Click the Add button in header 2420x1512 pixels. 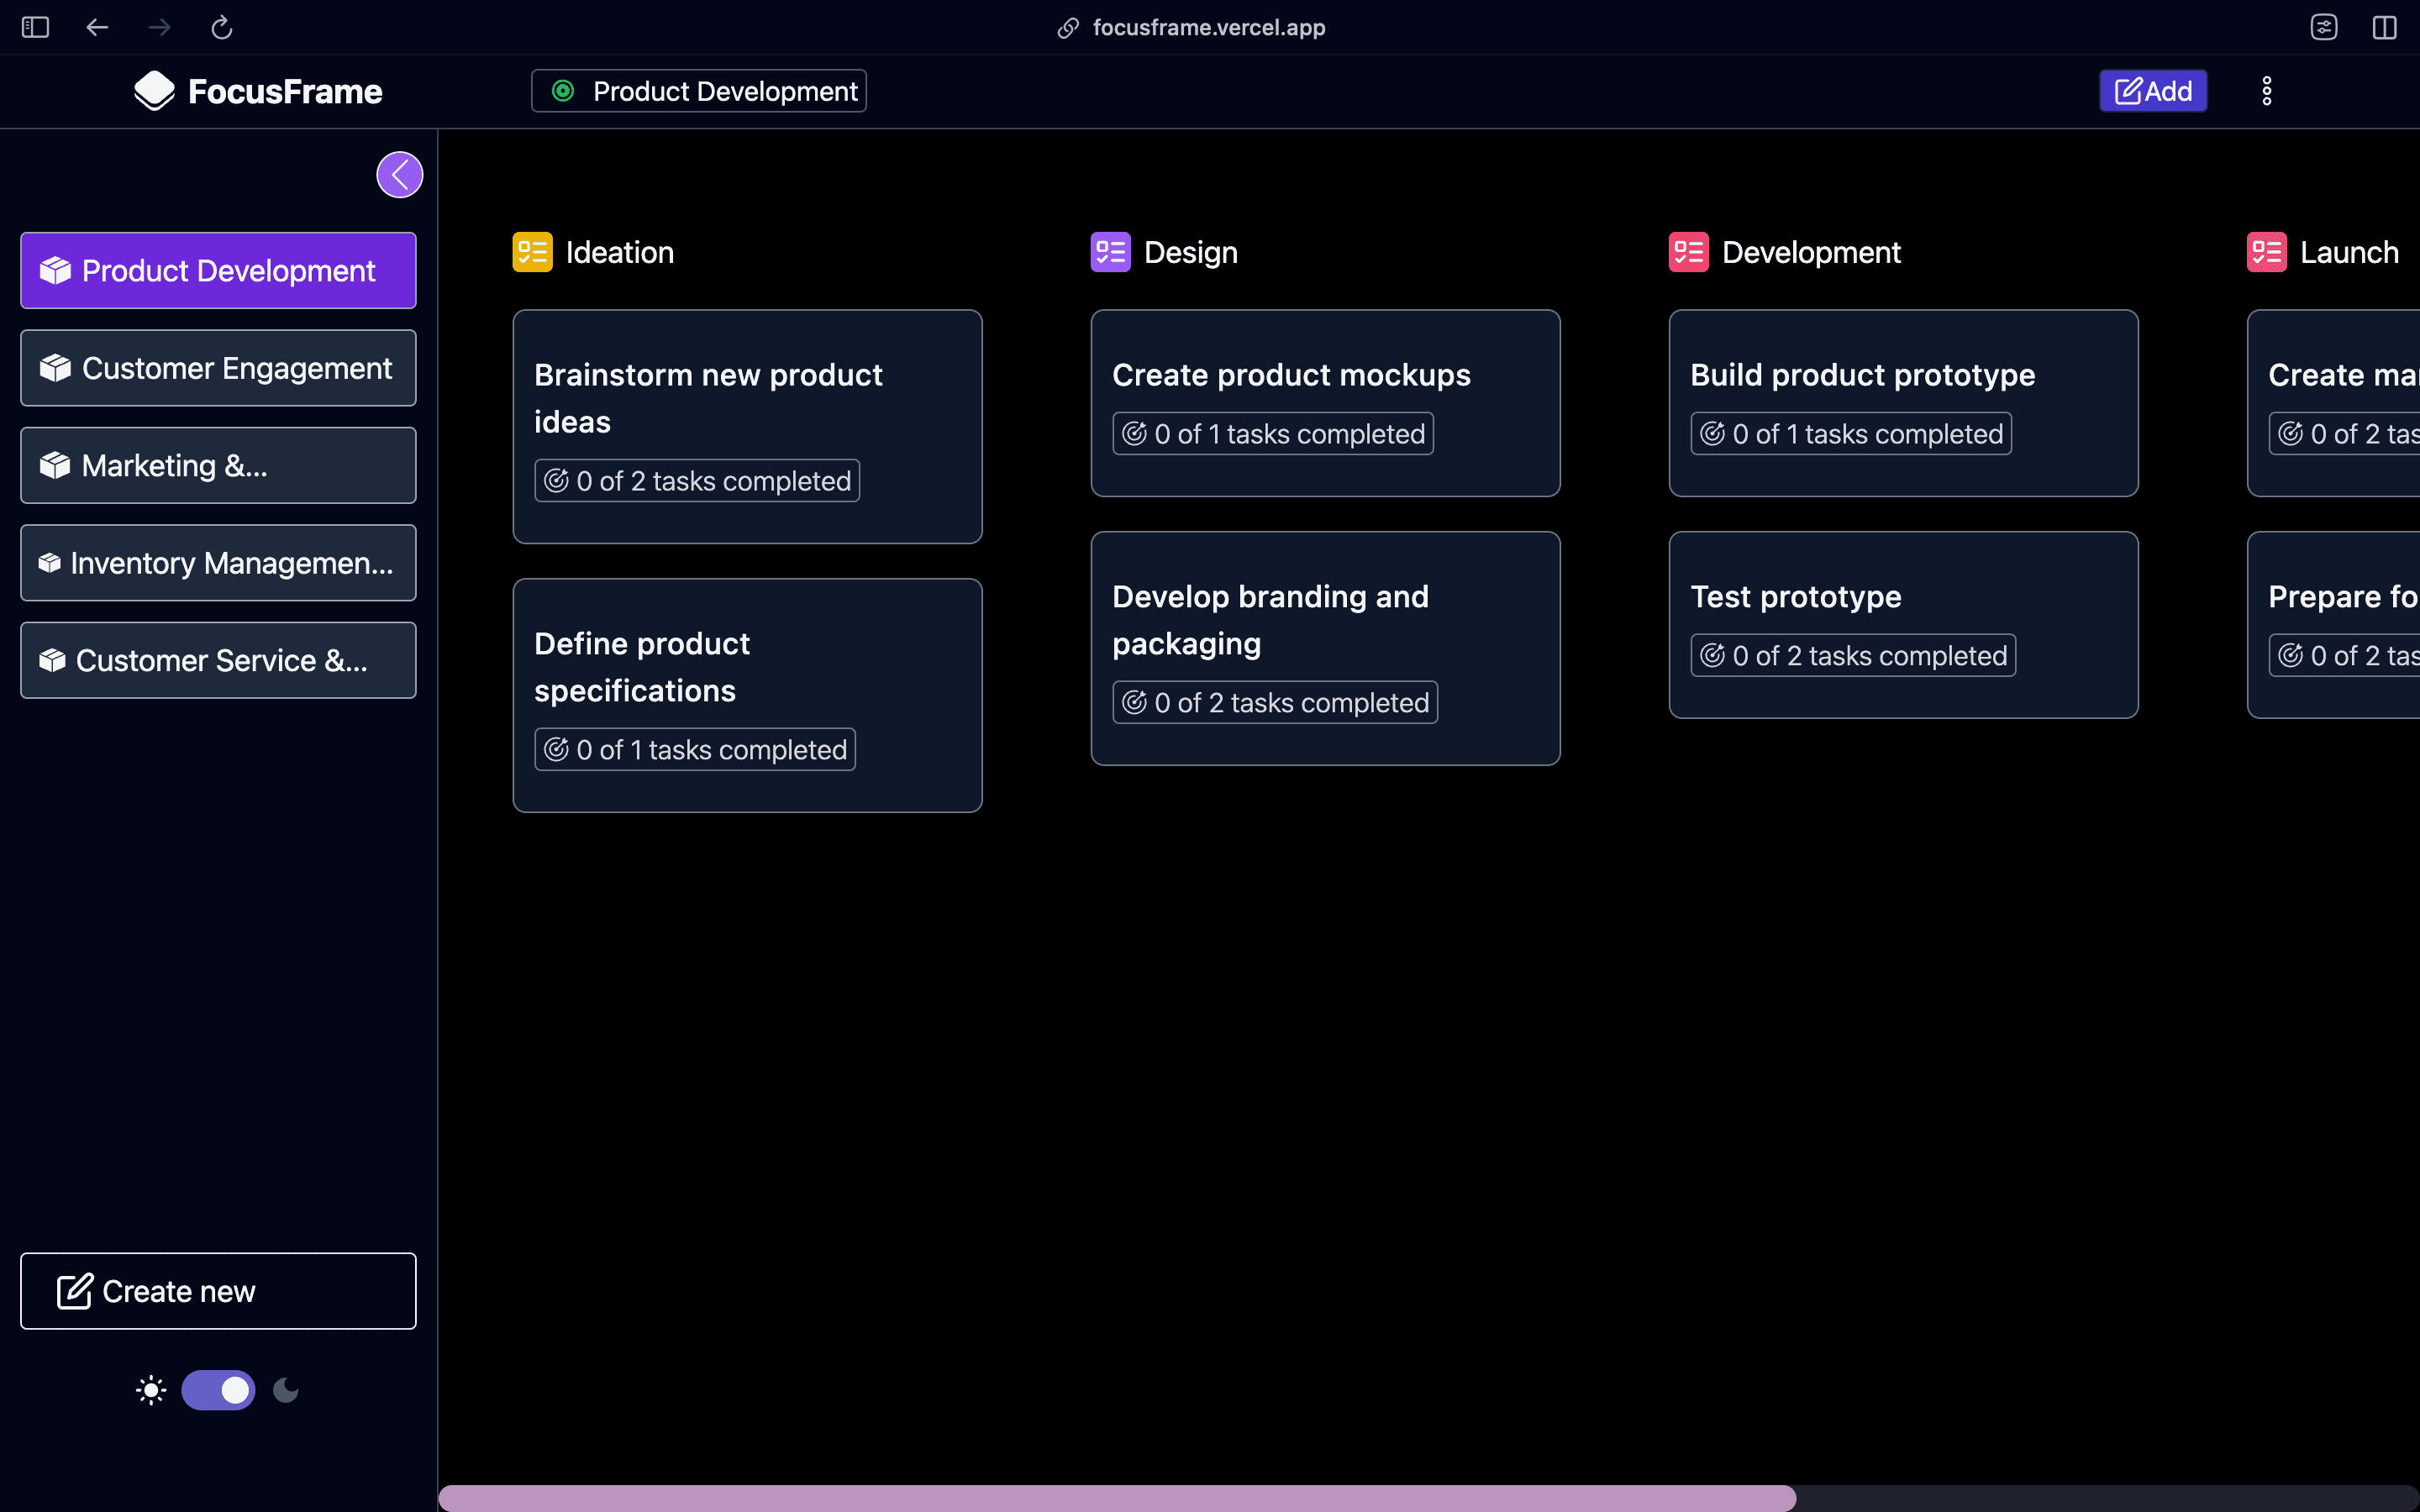coord(2152,91)
